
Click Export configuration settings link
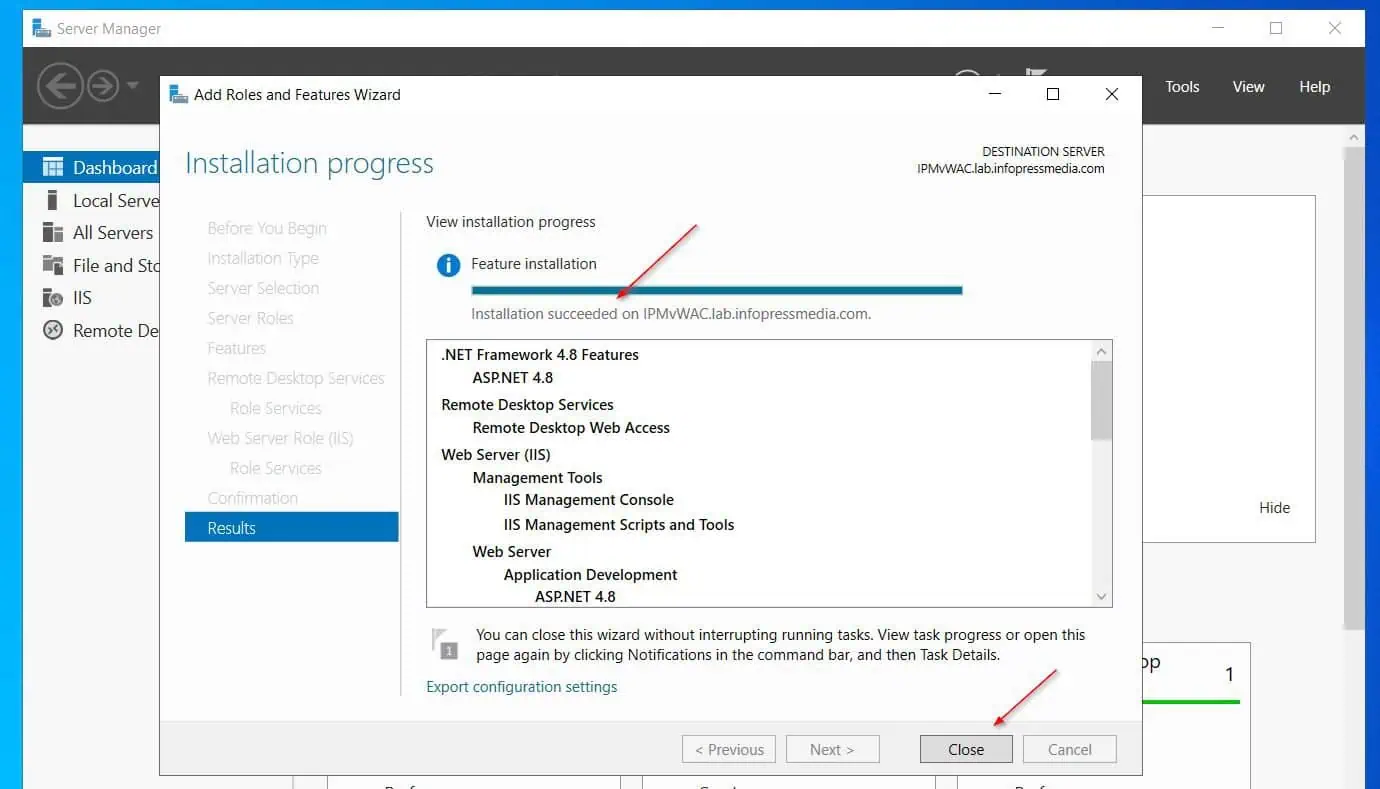(521, 687)
